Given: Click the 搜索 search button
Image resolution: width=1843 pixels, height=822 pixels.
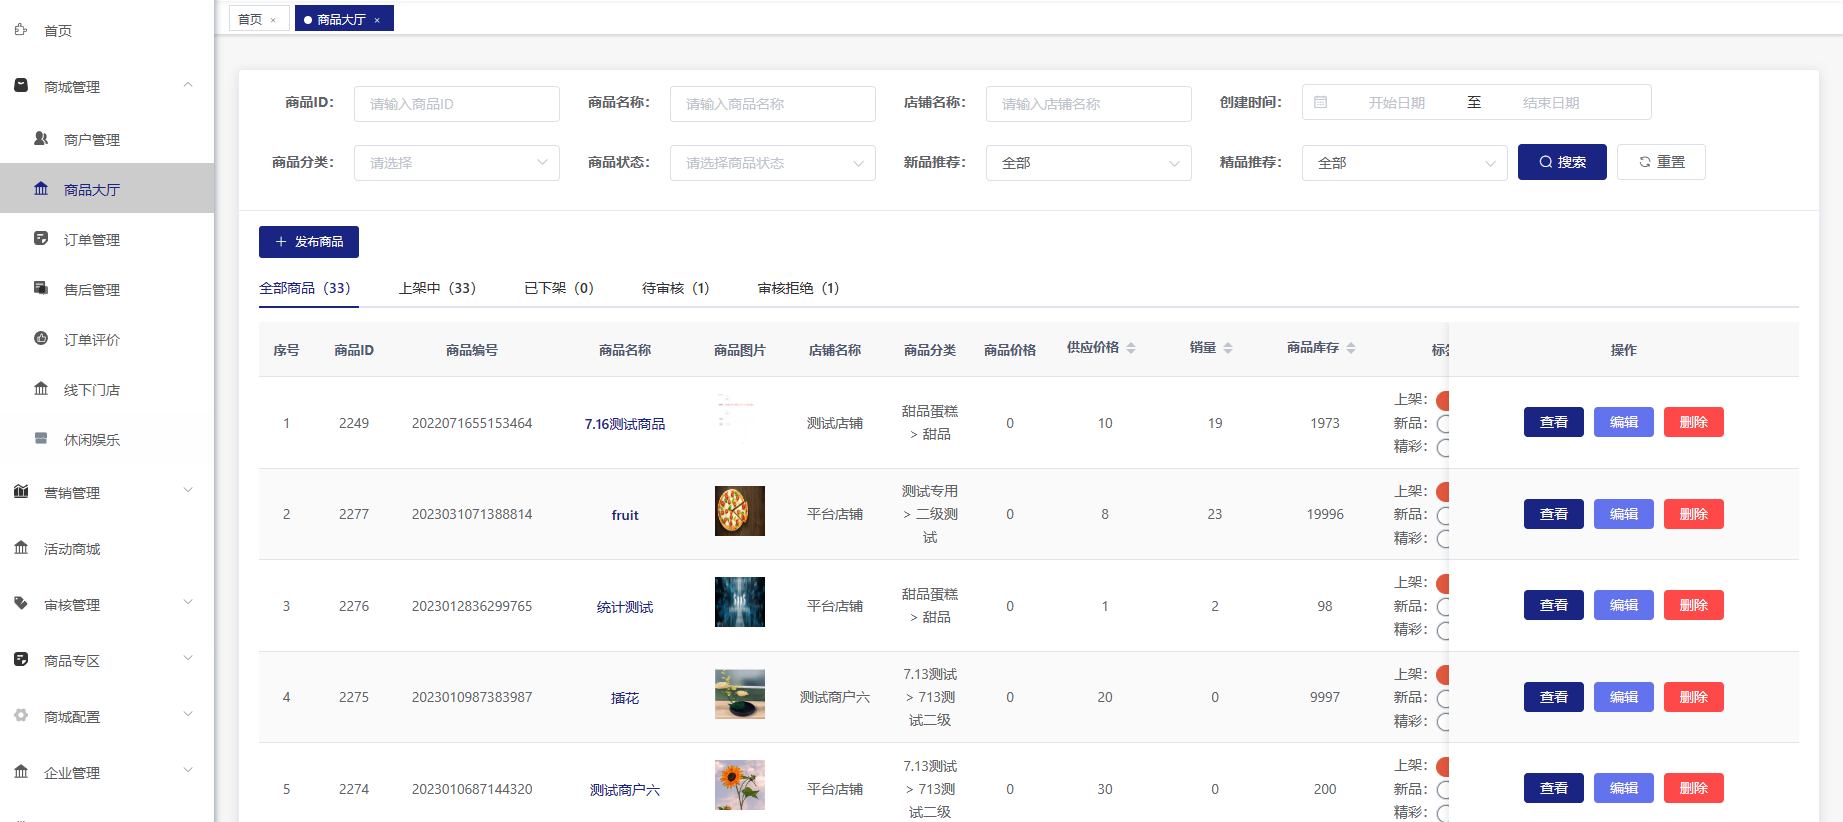Looking at the screenshot, I should (1562, 162).
